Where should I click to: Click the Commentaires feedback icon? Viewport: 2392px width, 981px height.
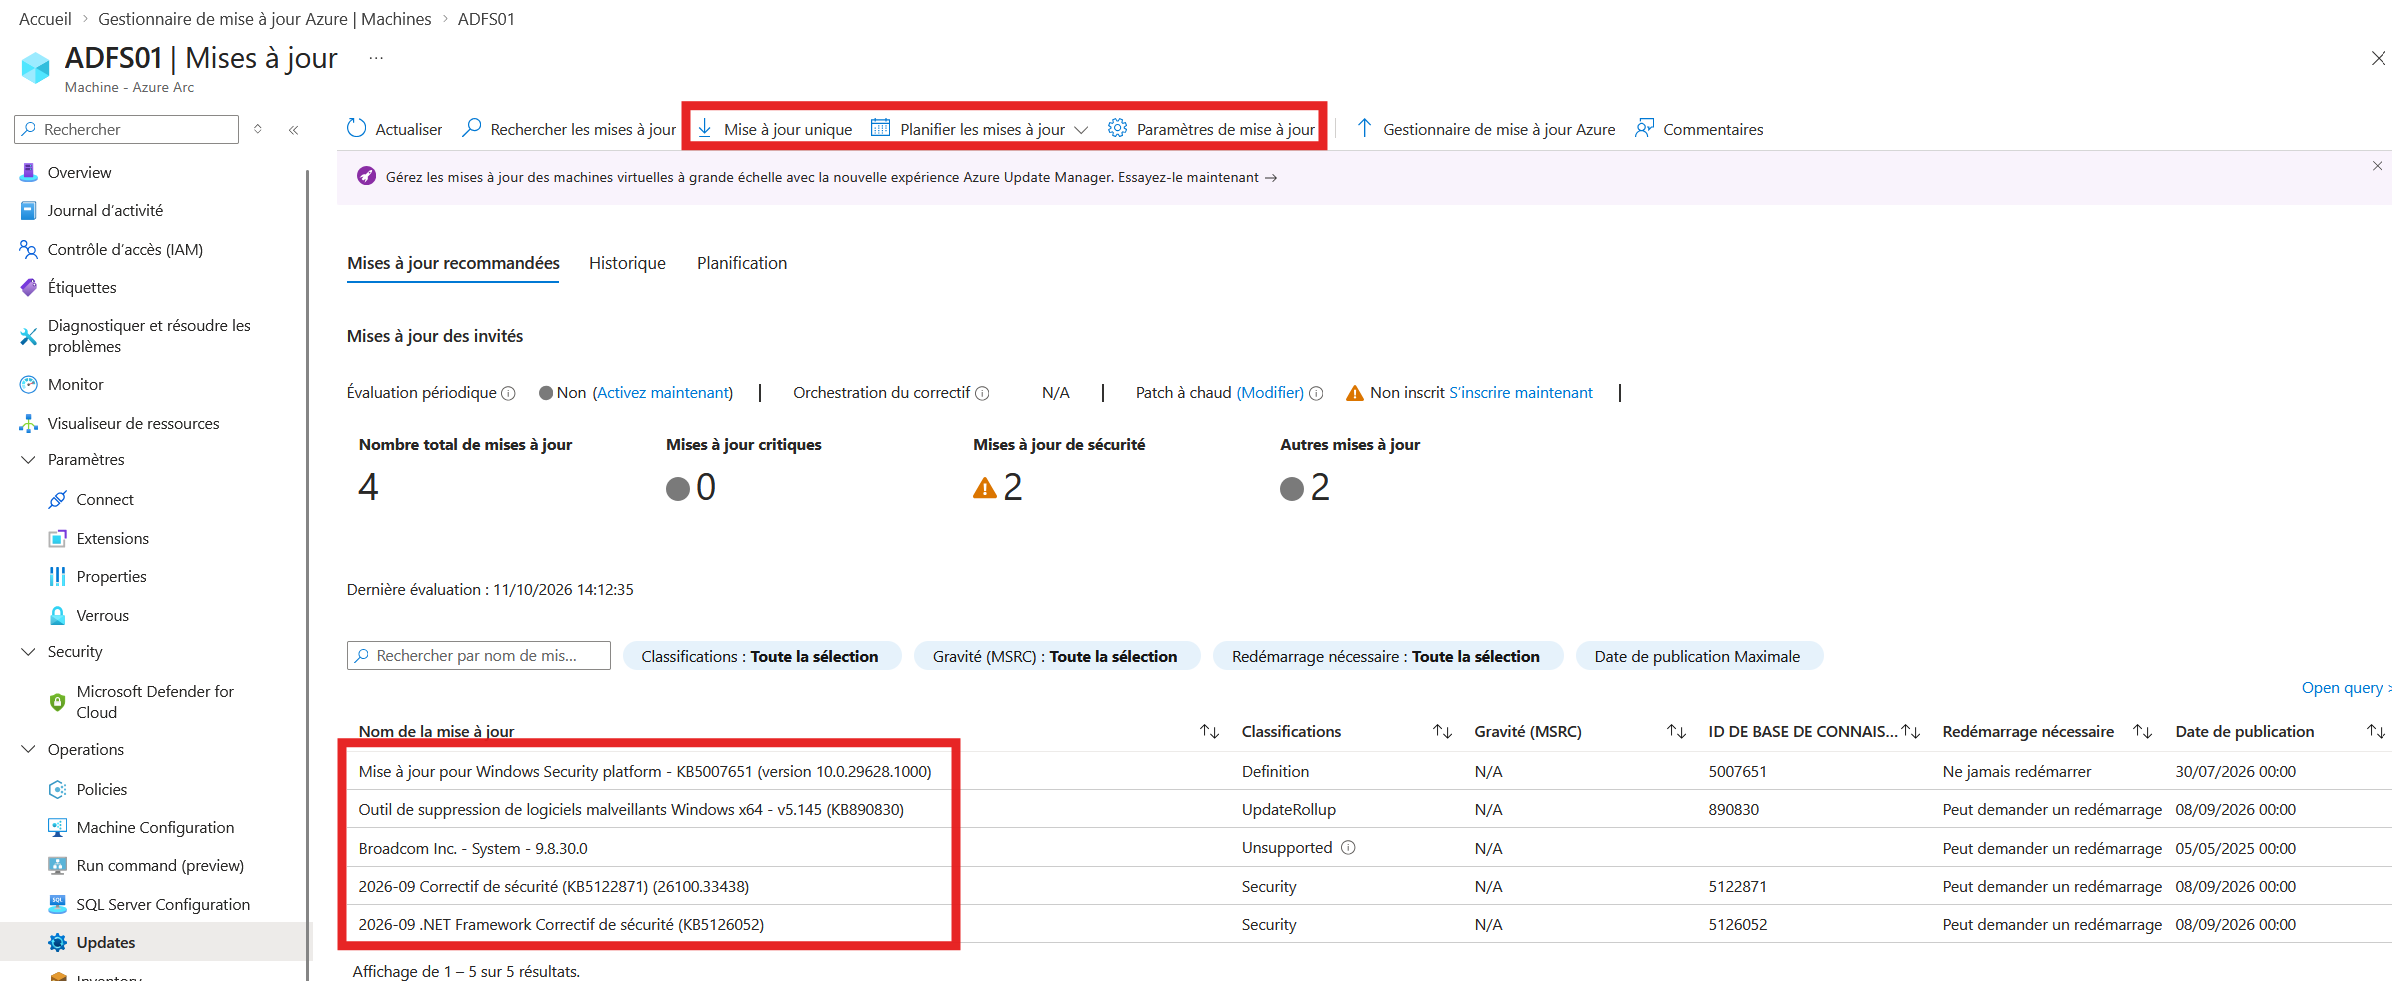[1644, 128]
